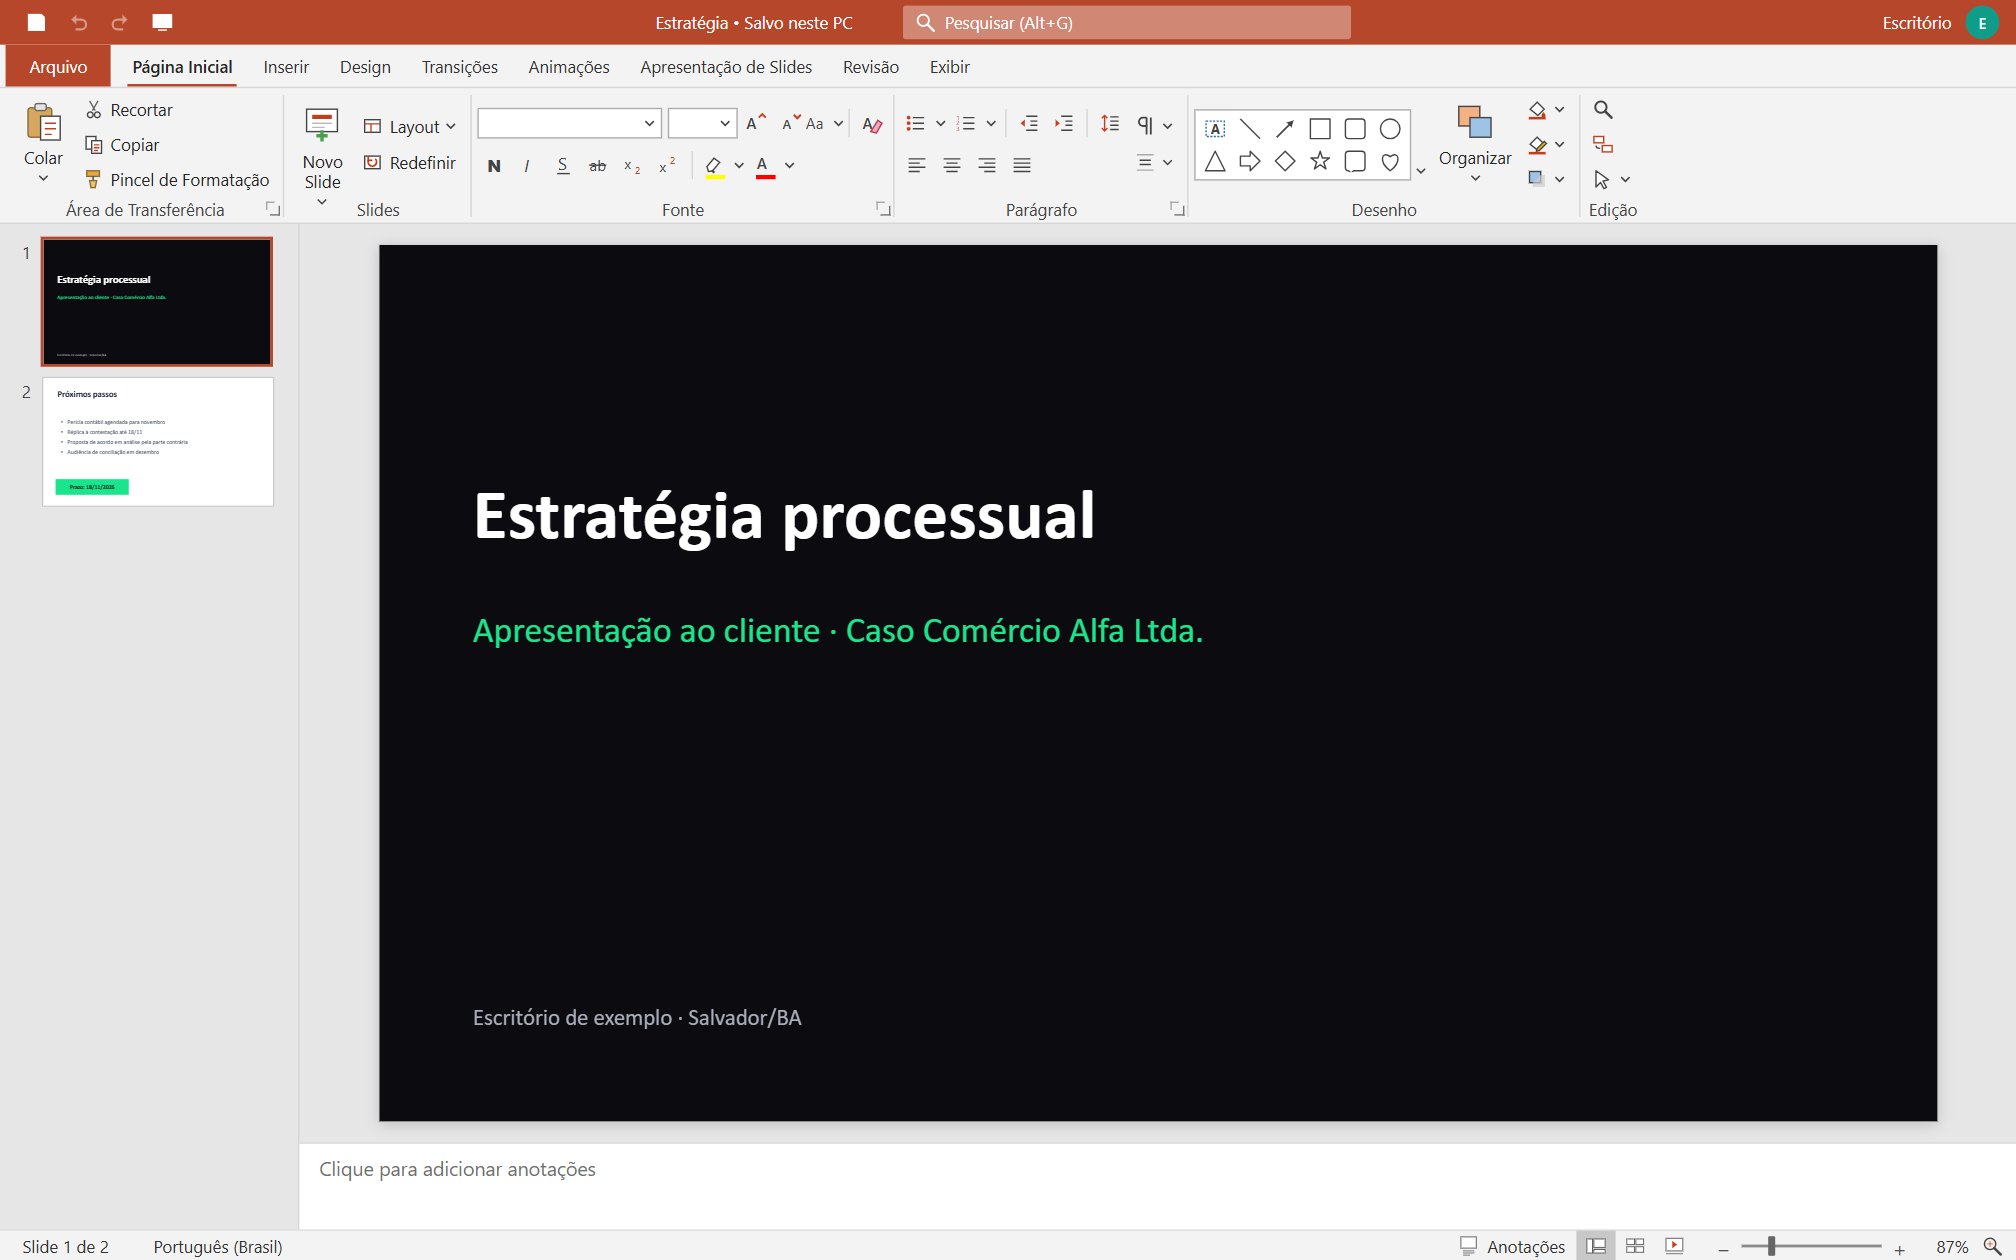Insert a heart shape
Screen dimensions: 2016x1260
pyautogui.click(x=1390, y=161)
